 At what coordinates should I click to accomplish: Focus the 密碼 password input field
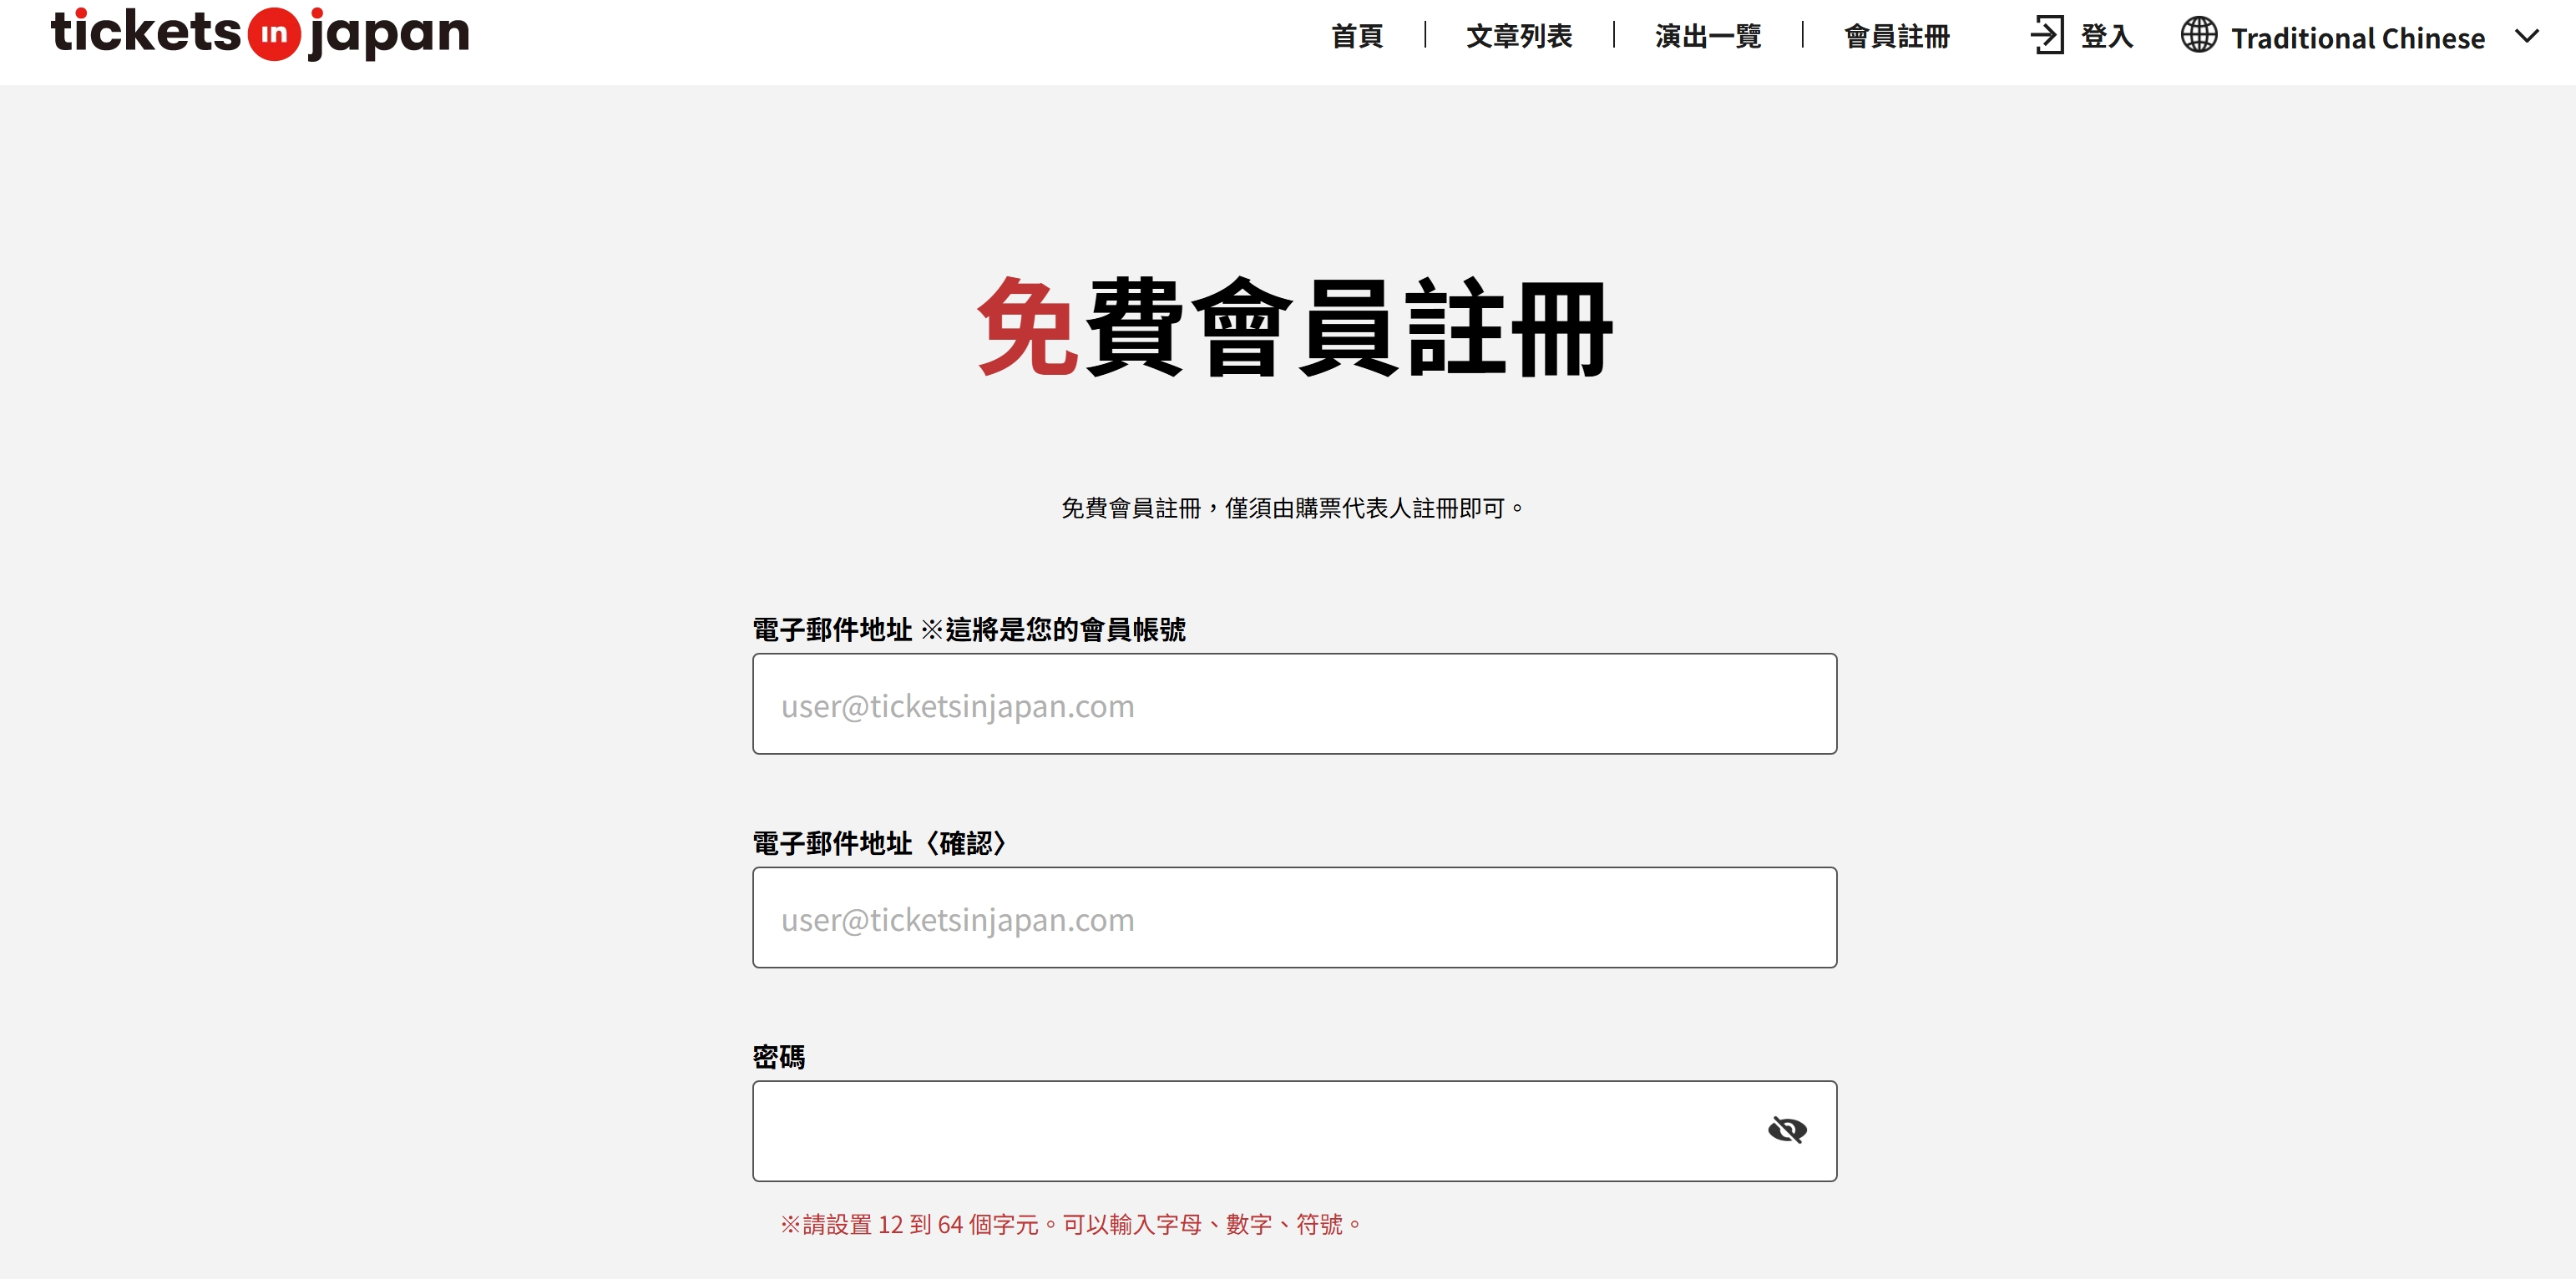coord(1294,1131)
